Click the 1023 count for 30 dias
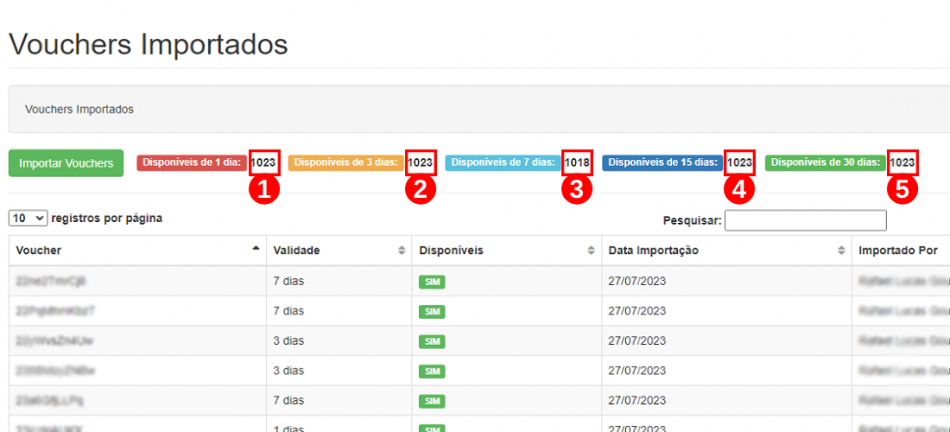This screenshot has width=950, height=432. 902,162
